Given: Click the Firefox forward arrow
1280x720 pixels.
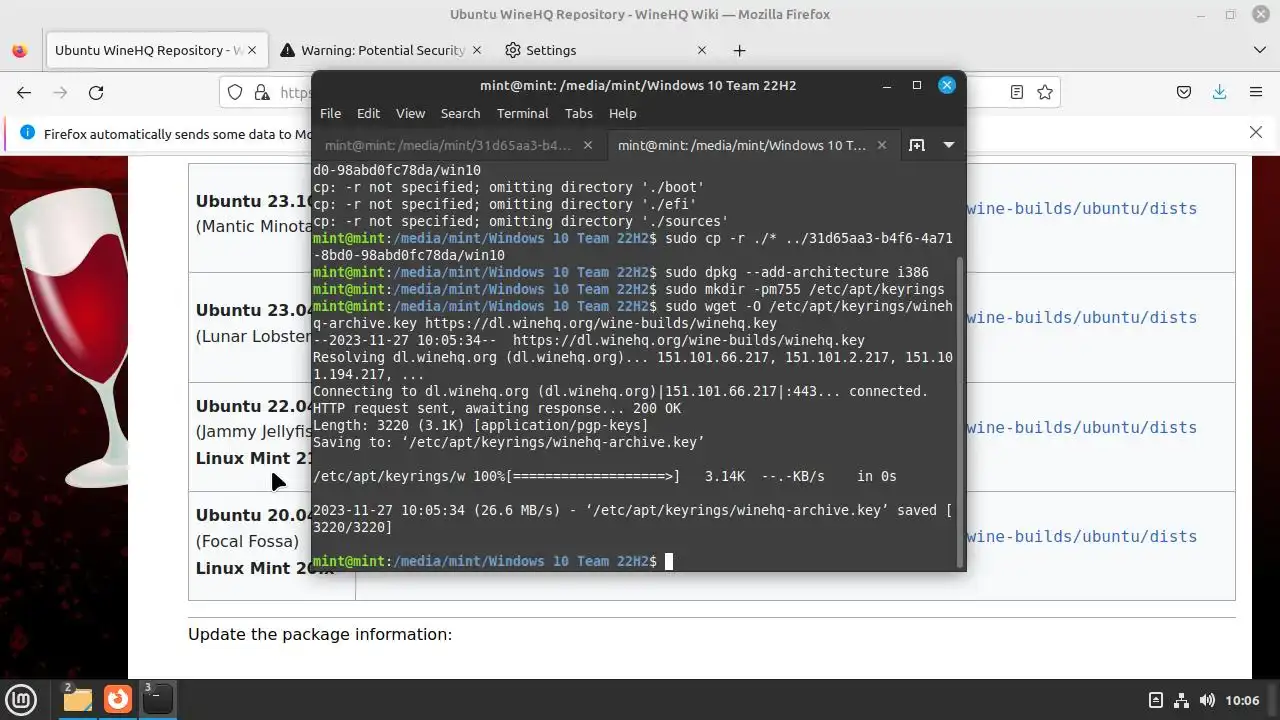Looking at the screenshot, I should click(x=60, y=92).
